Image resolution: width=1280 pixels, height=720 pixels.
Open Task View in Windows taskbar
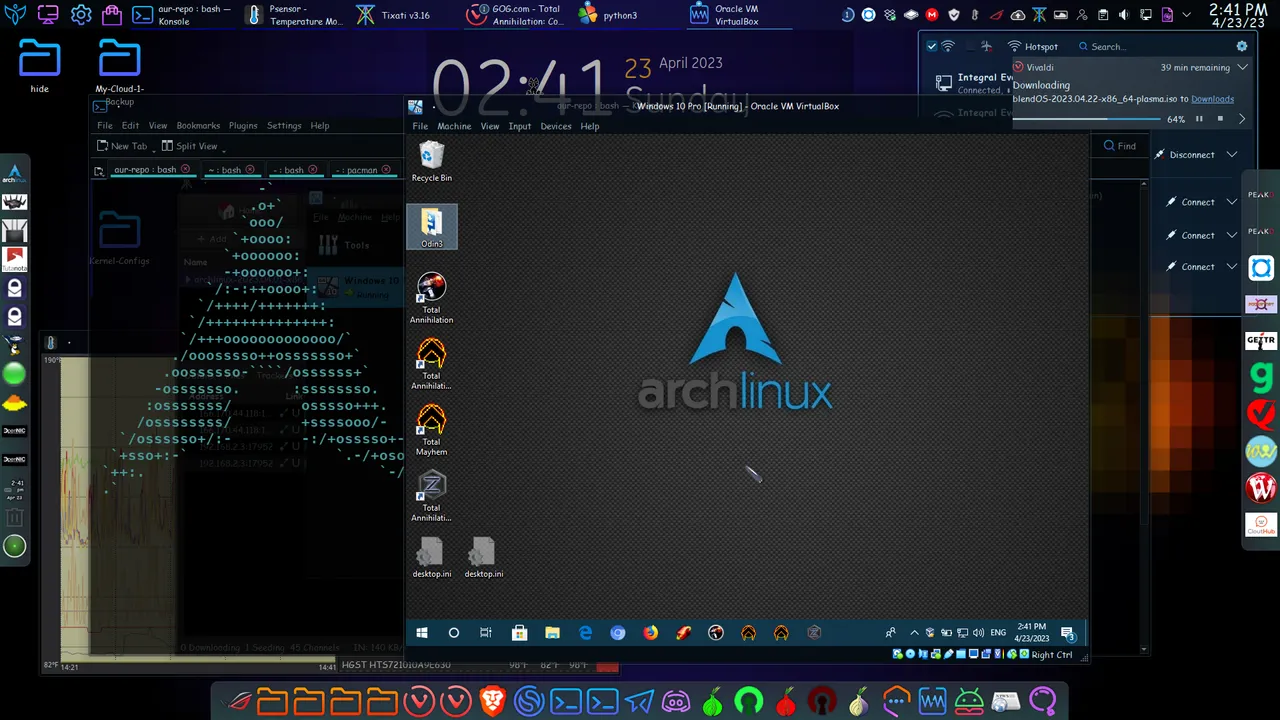(486, 633)
